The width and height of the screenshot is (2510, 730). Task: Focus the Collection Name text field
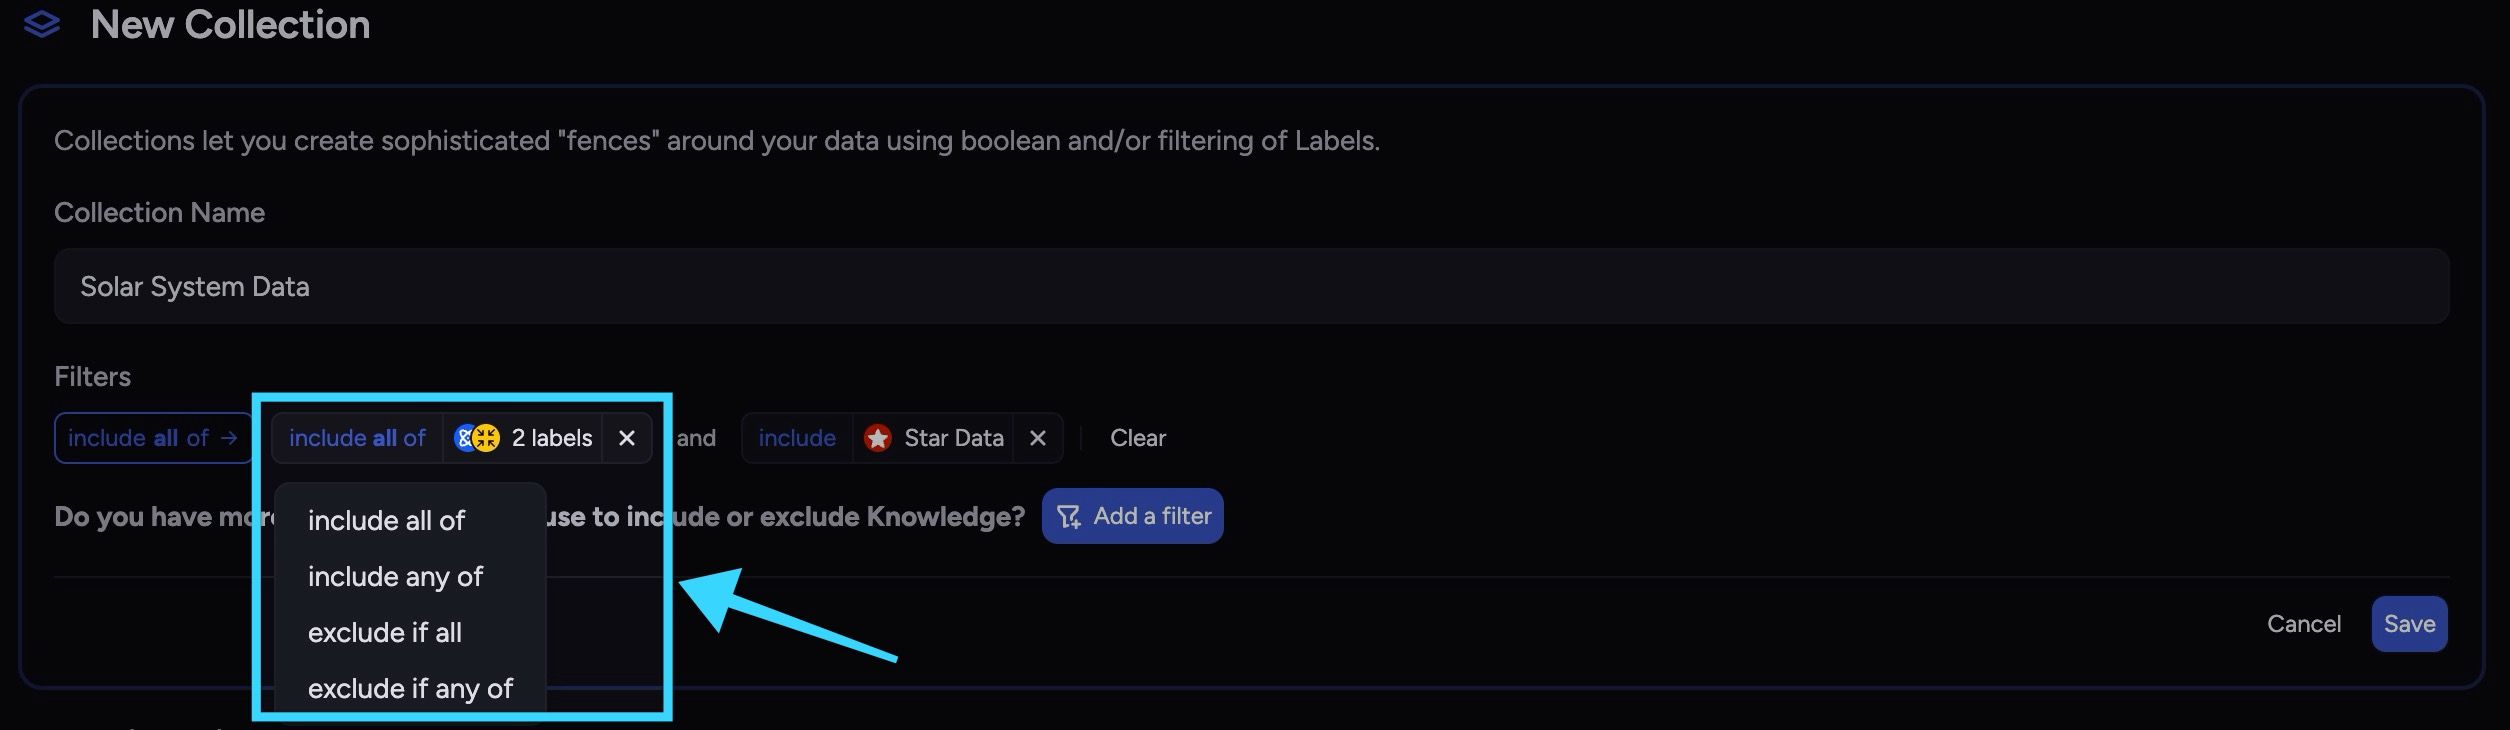point(1250,286)
